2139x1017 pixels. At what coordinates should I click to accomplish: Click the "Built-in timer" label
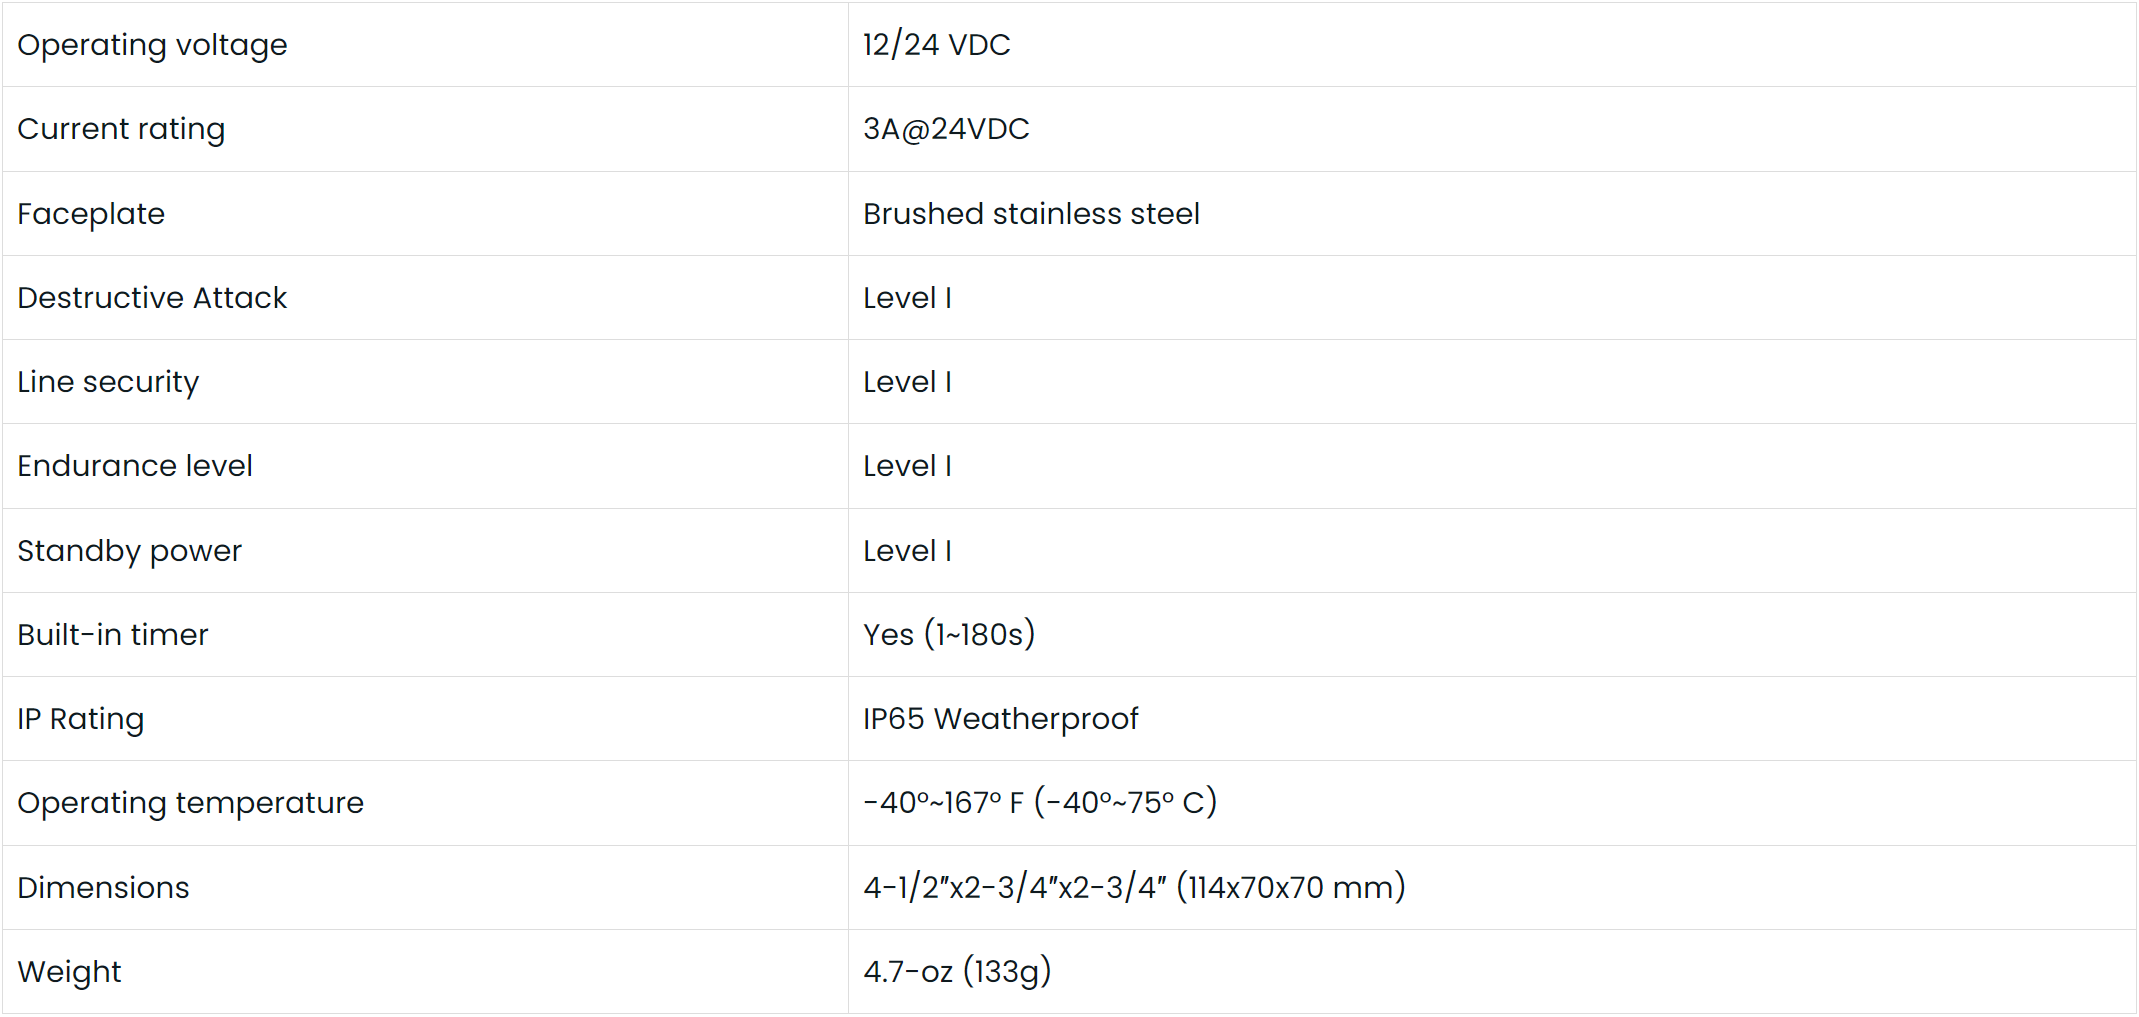[113, 635]
